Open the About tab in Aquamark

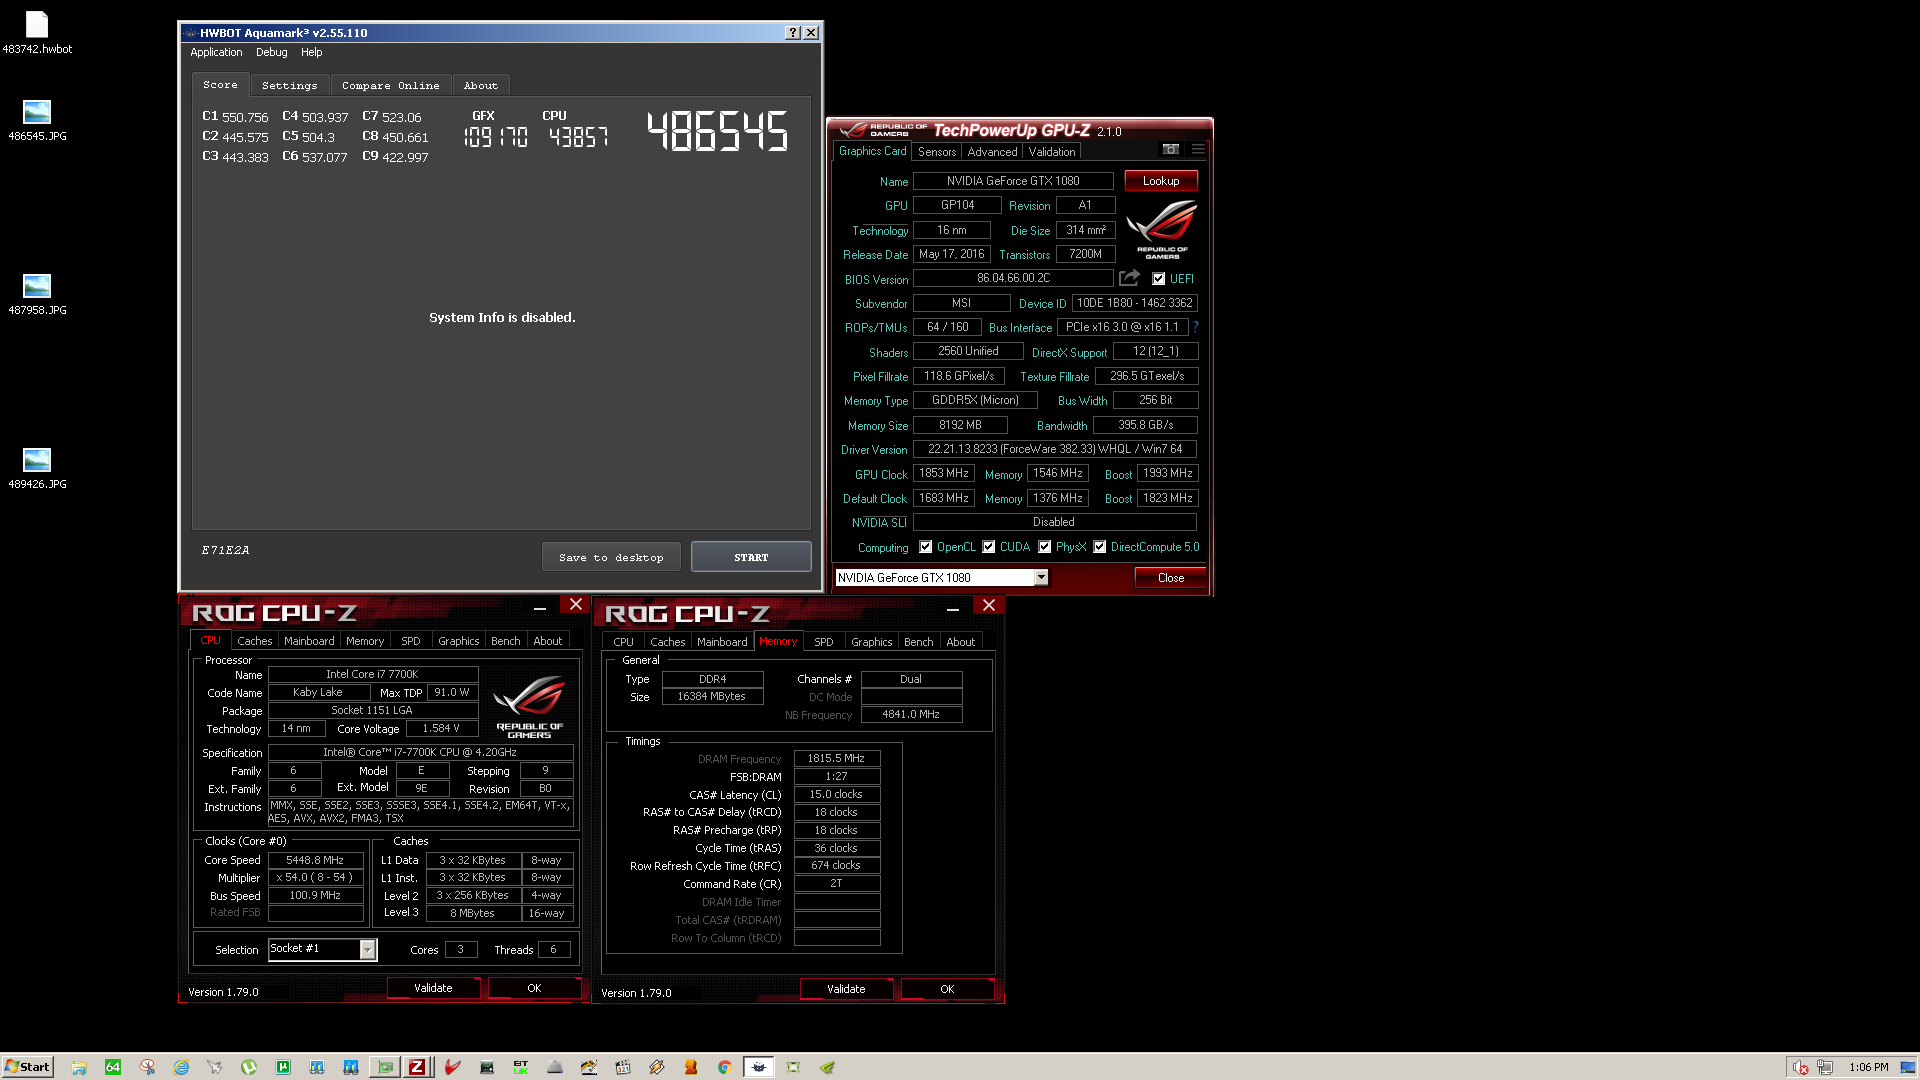click(480, 85)
